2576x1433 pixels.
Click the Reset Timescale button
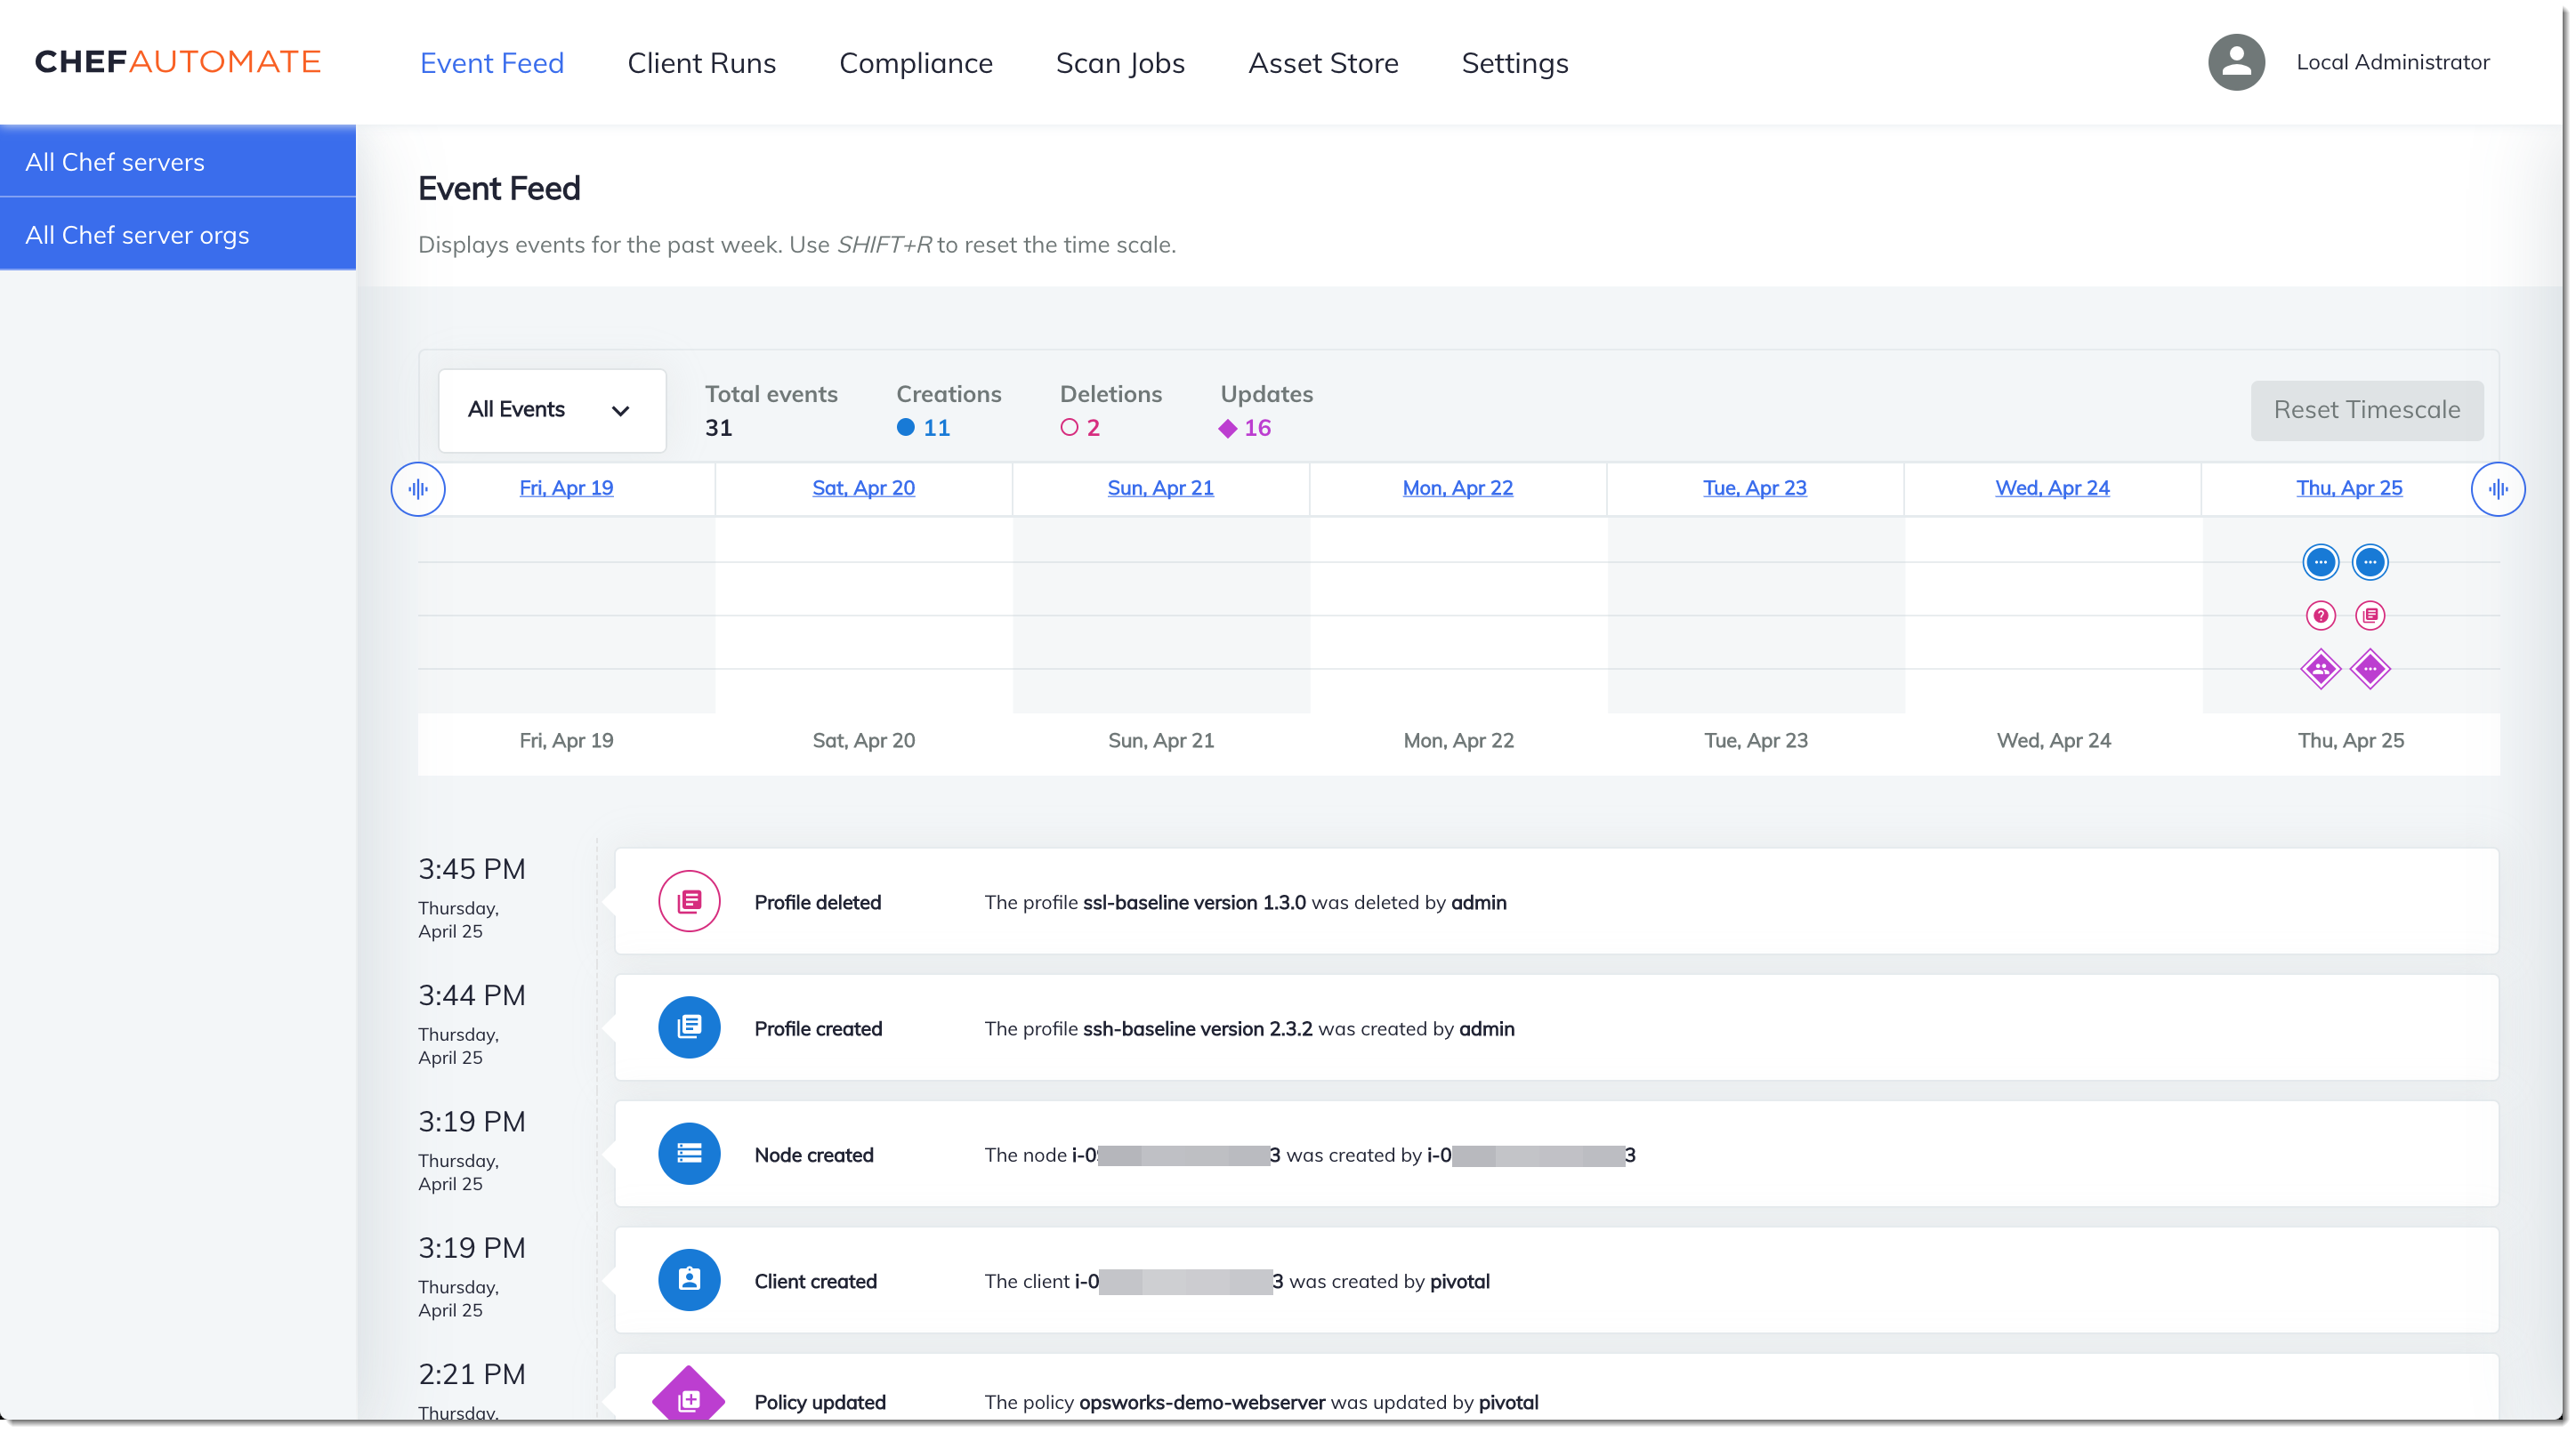2367,410
